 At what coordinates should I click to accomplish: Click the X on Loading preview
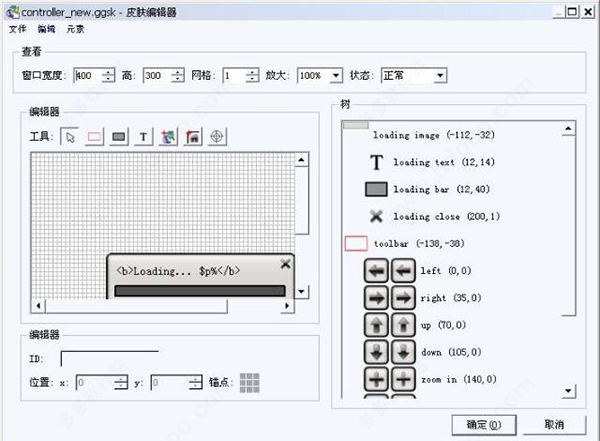285,264
